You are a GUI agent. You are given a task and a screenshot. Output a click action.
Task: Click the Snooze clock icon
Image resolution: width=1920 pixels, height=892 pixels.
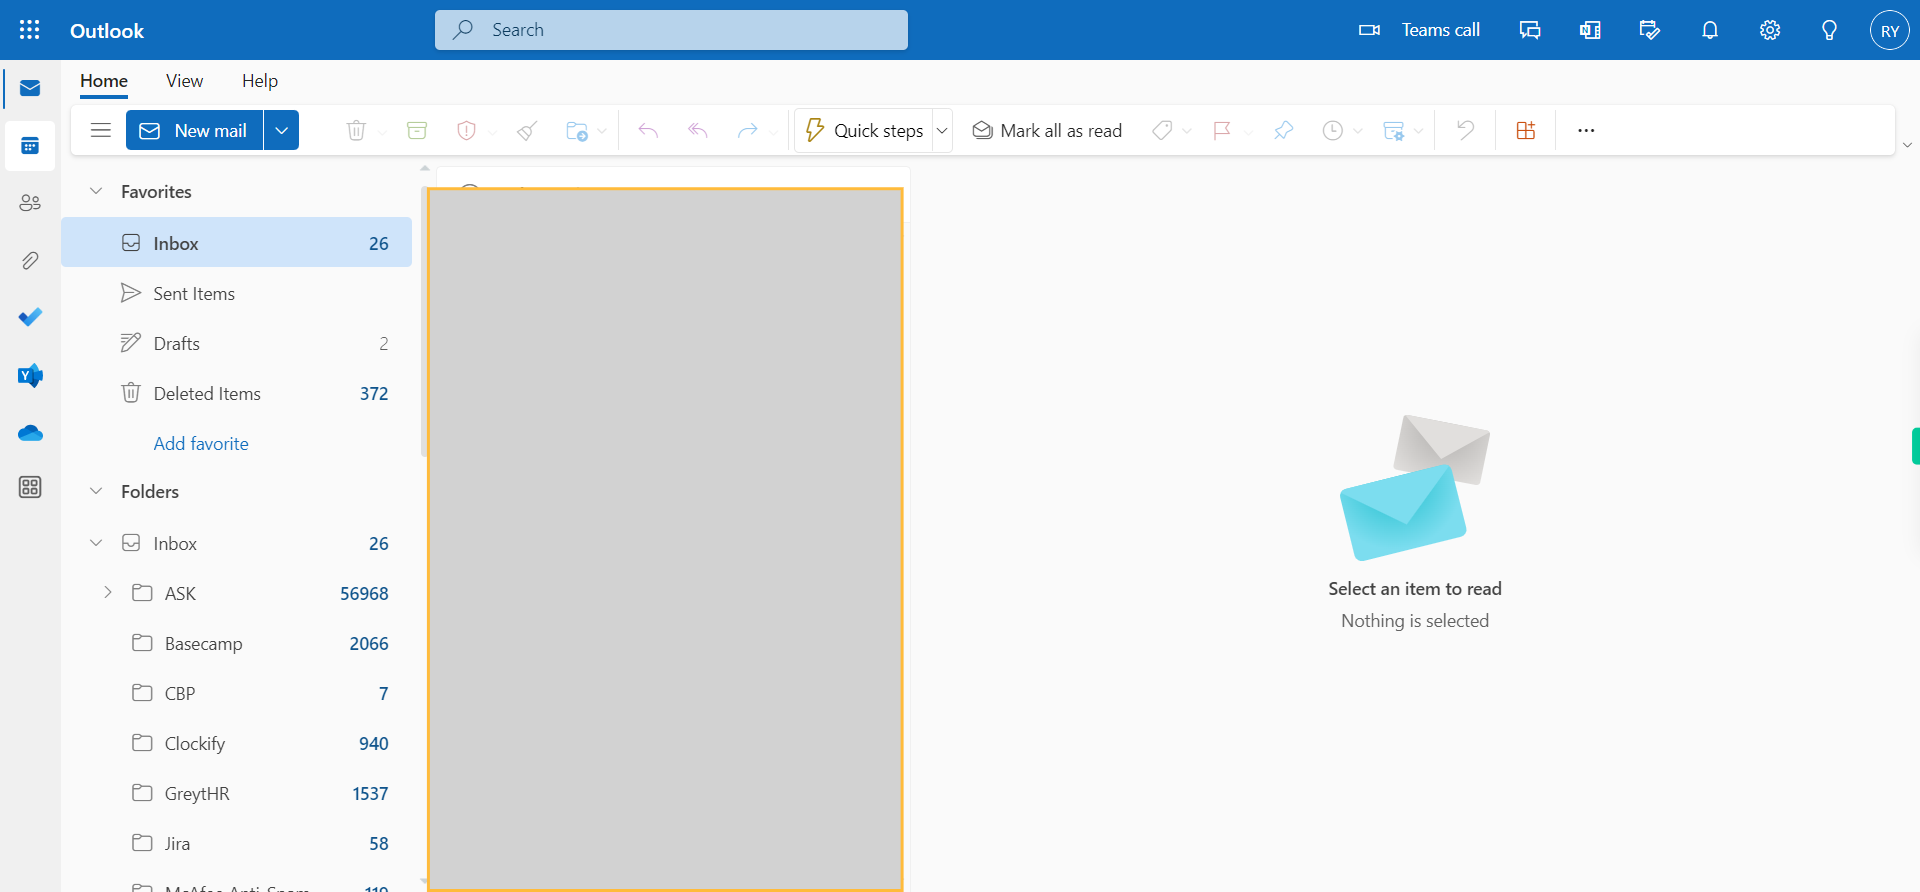tap(1332, 130)
